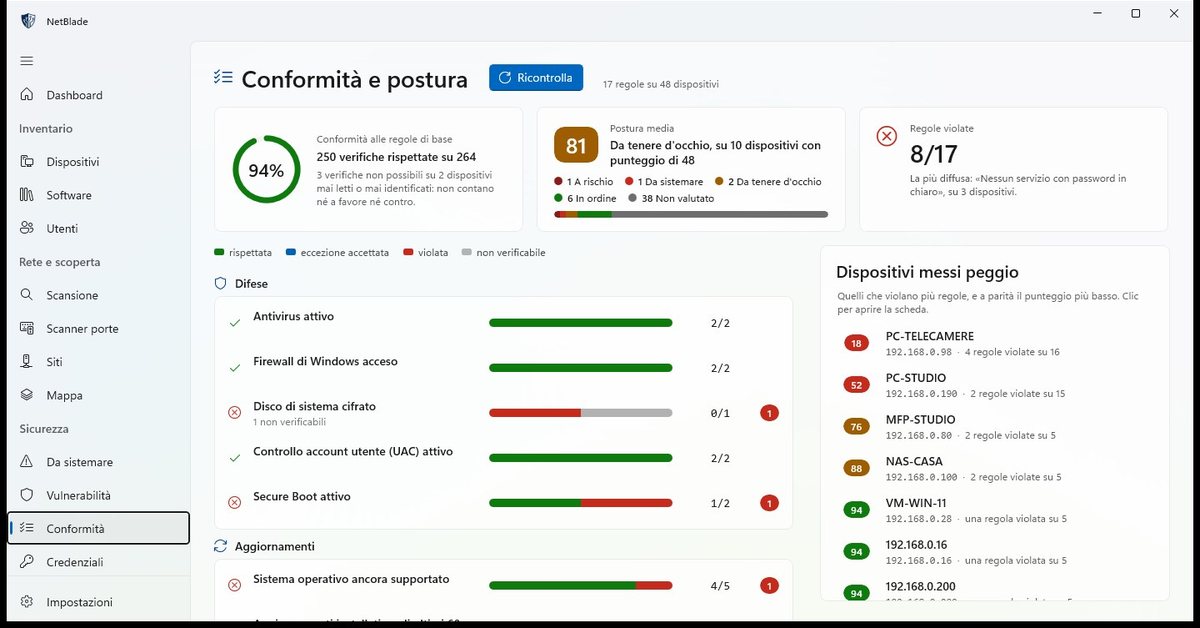Screen dimensions: 1200x628
Task: Click the Impostazioni gear icon
Action: pos(27,602)
